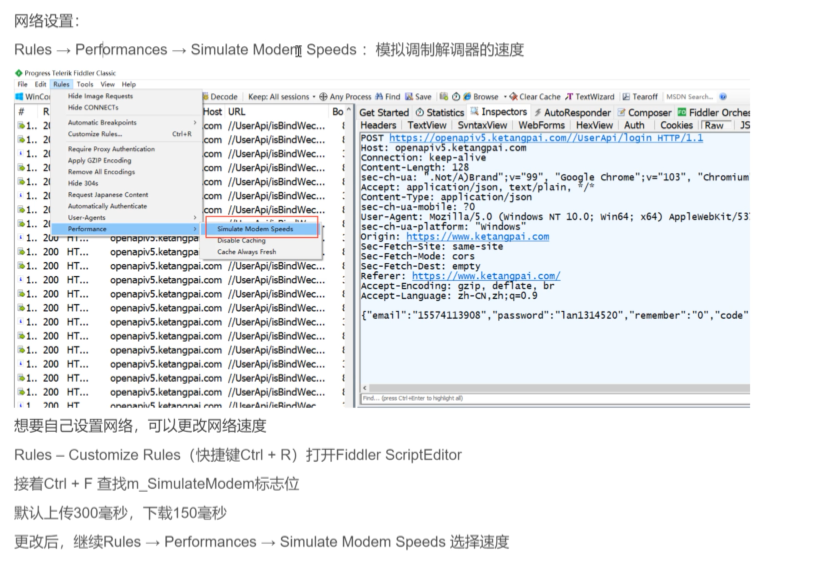Click the Browse Internet Explorer icon
This screenshot has height=572, width=817.
point(467,96)
